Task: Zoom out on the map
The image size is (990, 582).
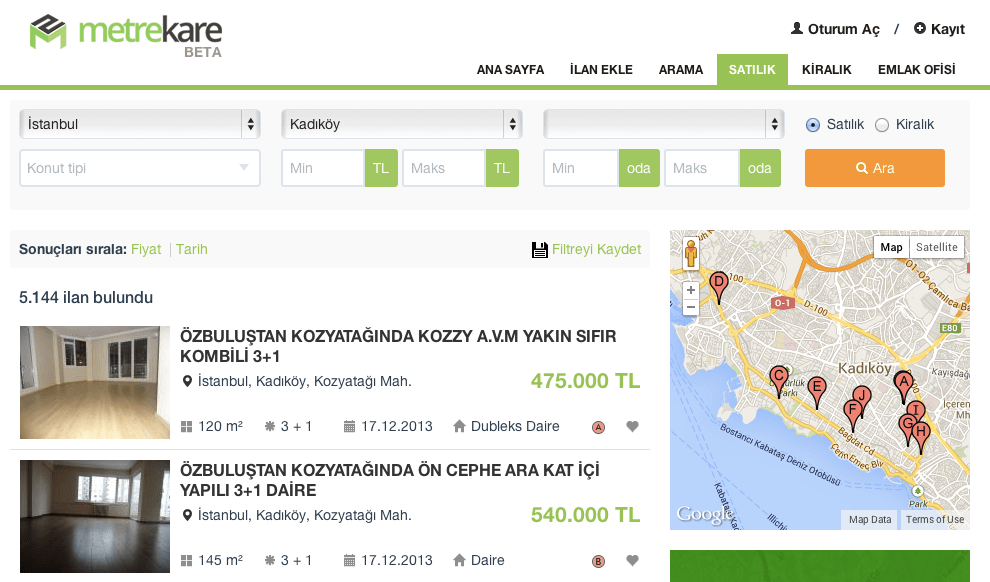Action: click(690, 307)
